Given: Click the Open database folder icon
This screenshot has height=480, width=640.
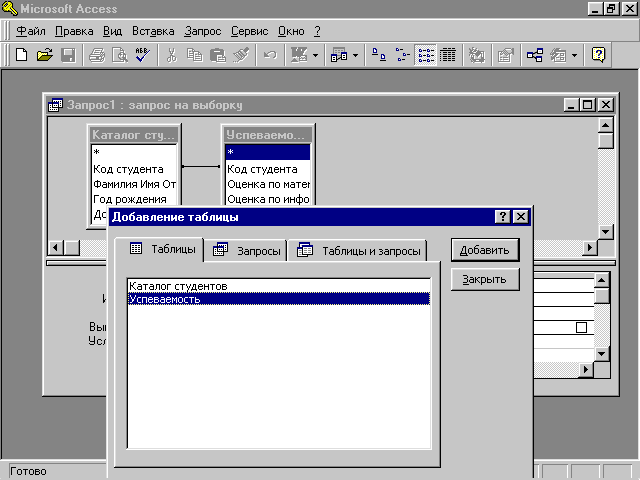Looking at the screenshot, I should (45, 55).
